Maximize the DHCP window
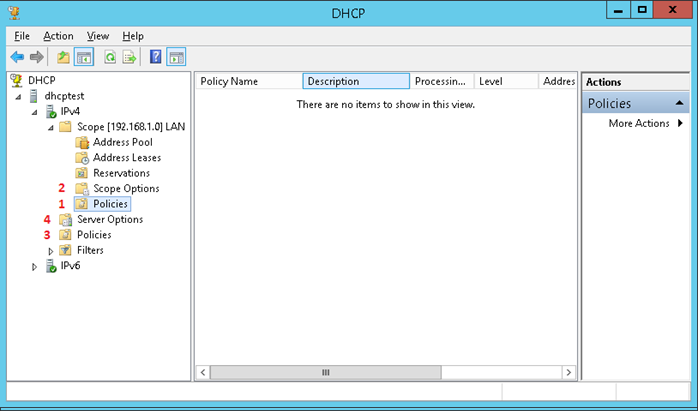 click(x=641, y=10)
